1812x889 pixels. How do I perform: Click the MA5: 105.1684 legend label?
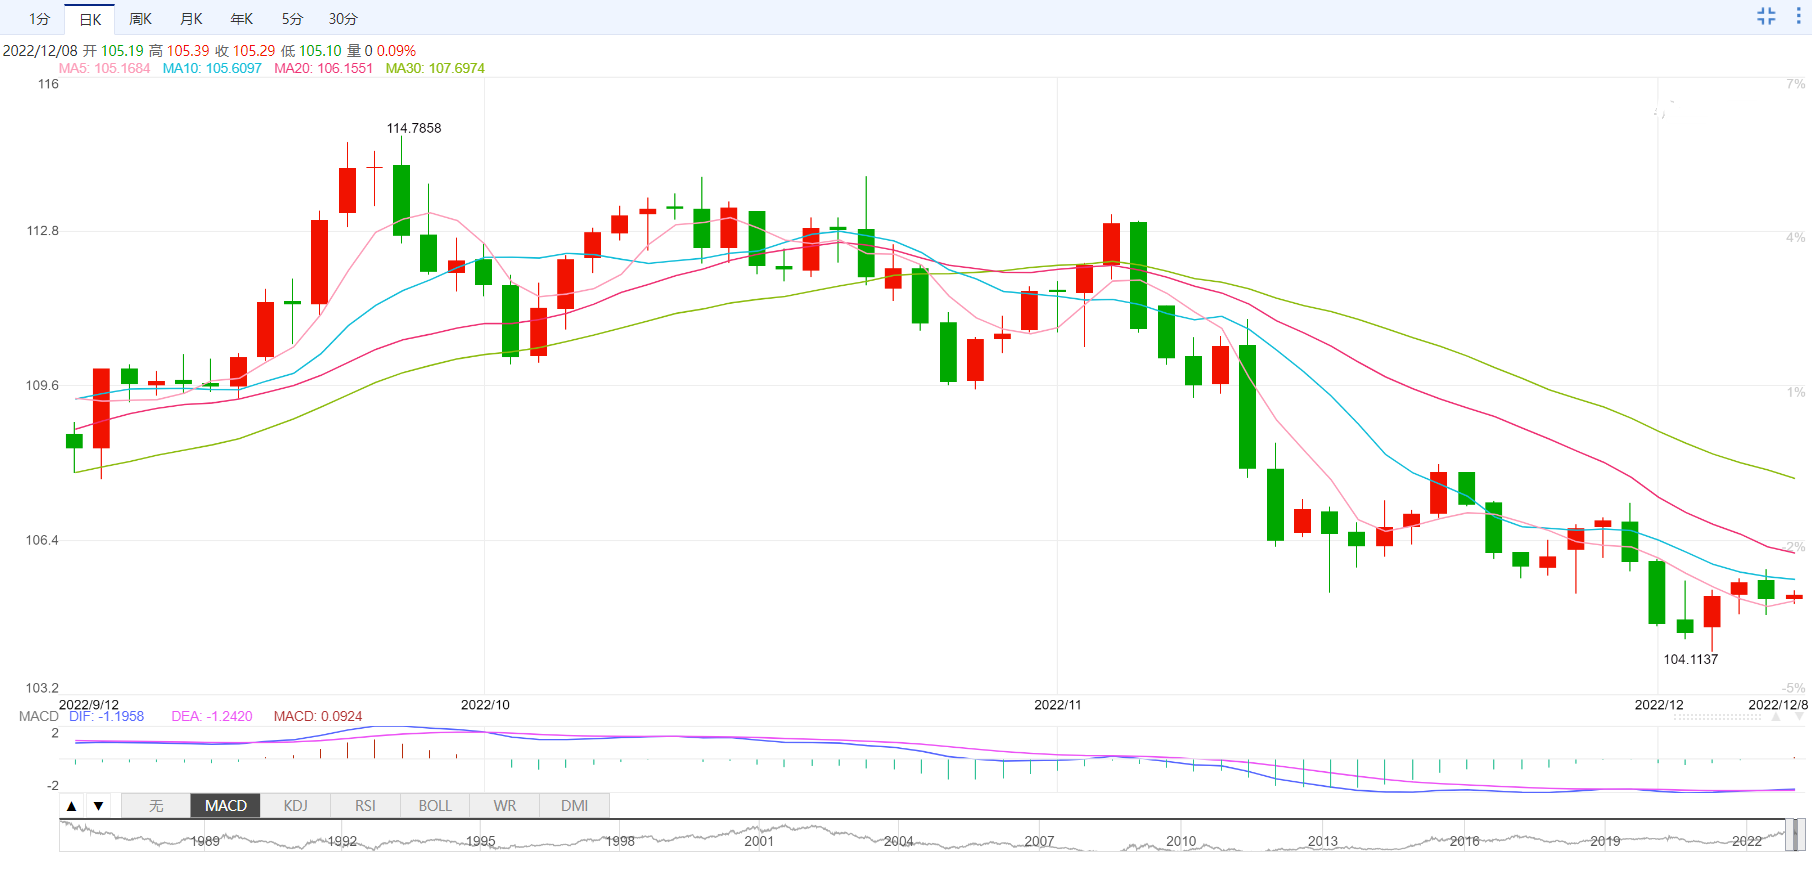coord(104,68)
